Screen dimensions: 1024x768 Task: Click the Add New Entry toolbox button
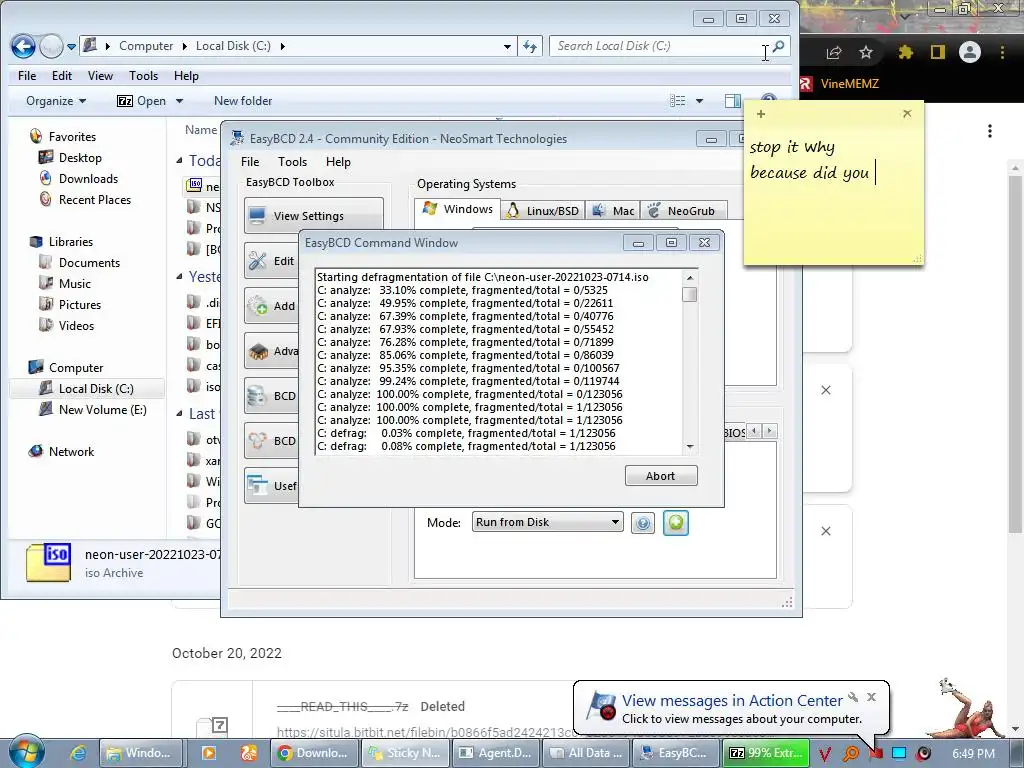[272, 306]
